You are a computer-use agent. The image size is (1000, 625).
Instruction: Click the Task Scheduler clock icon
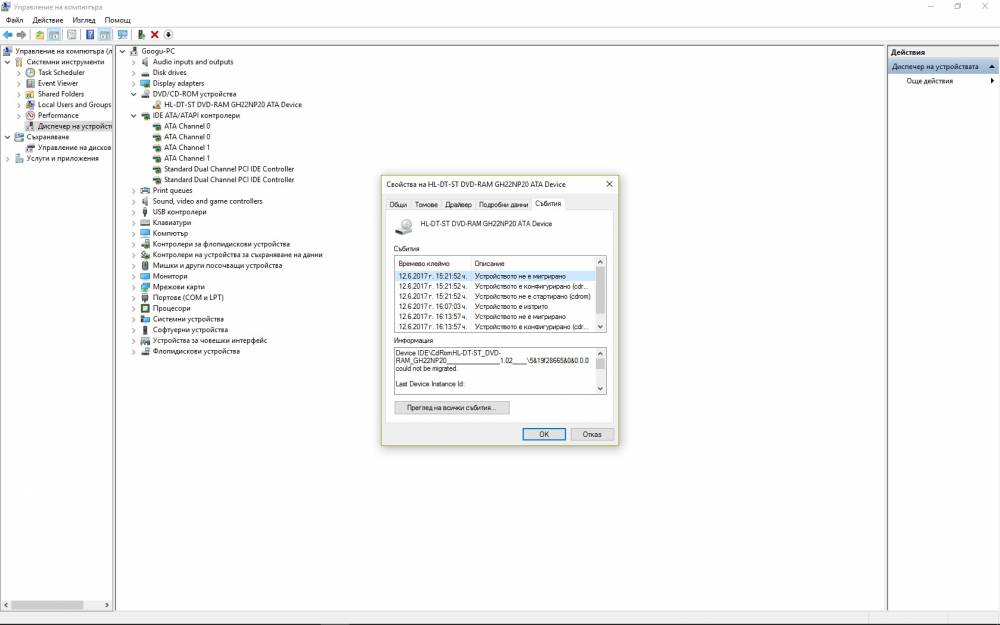(x=30, y=73)
